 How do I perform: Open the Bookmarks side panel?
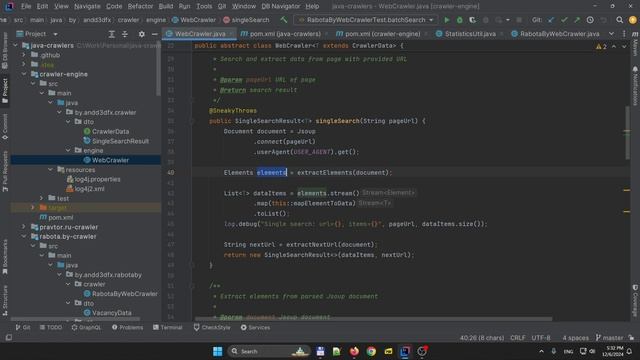[5, 256]
